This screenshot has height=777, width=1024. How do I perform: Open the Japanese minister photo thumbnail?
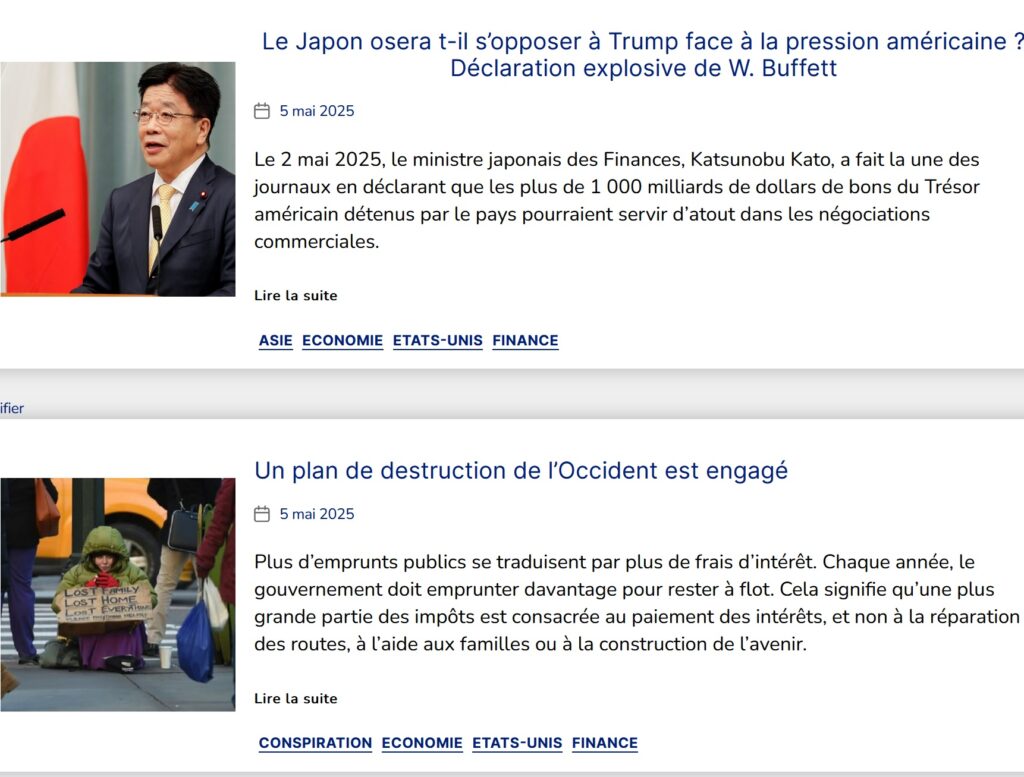[118, 179]
